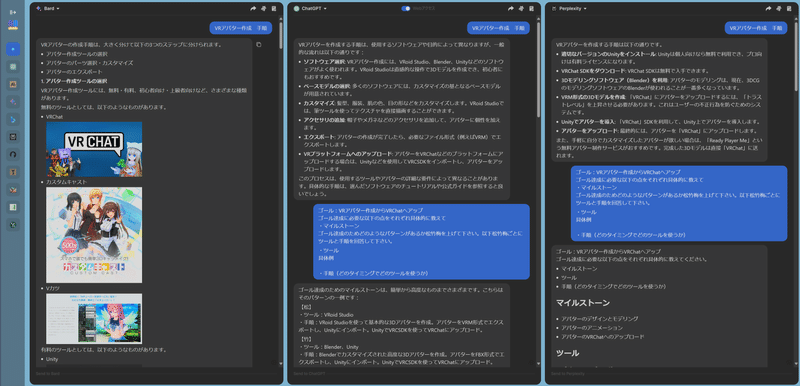Click the long blue goal prompt in ChatGPT panel
Image resolution: width=800 pixels, height=386 pixels.
(422, 242)
